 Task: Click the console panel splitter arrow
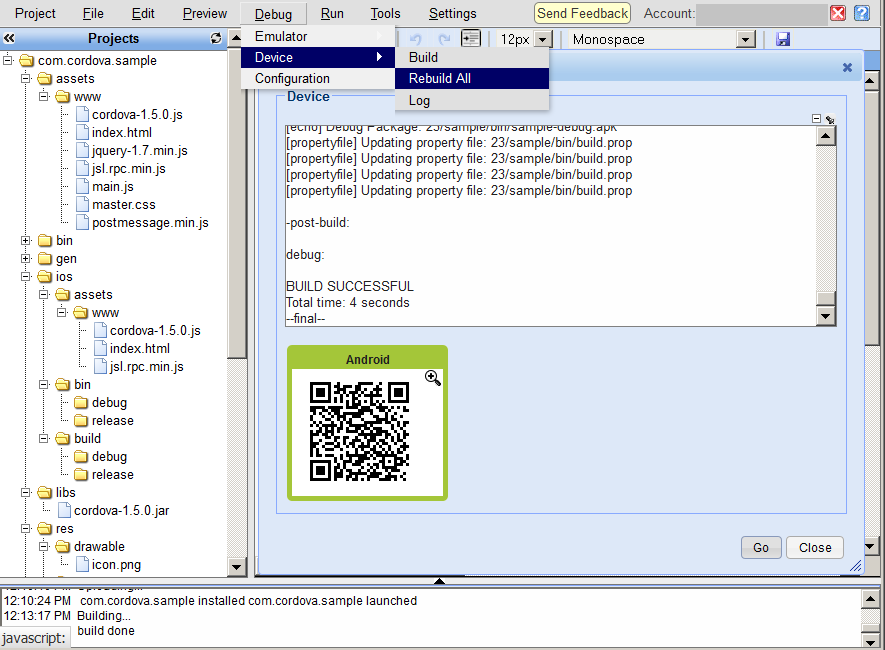[x=439, y=581]
